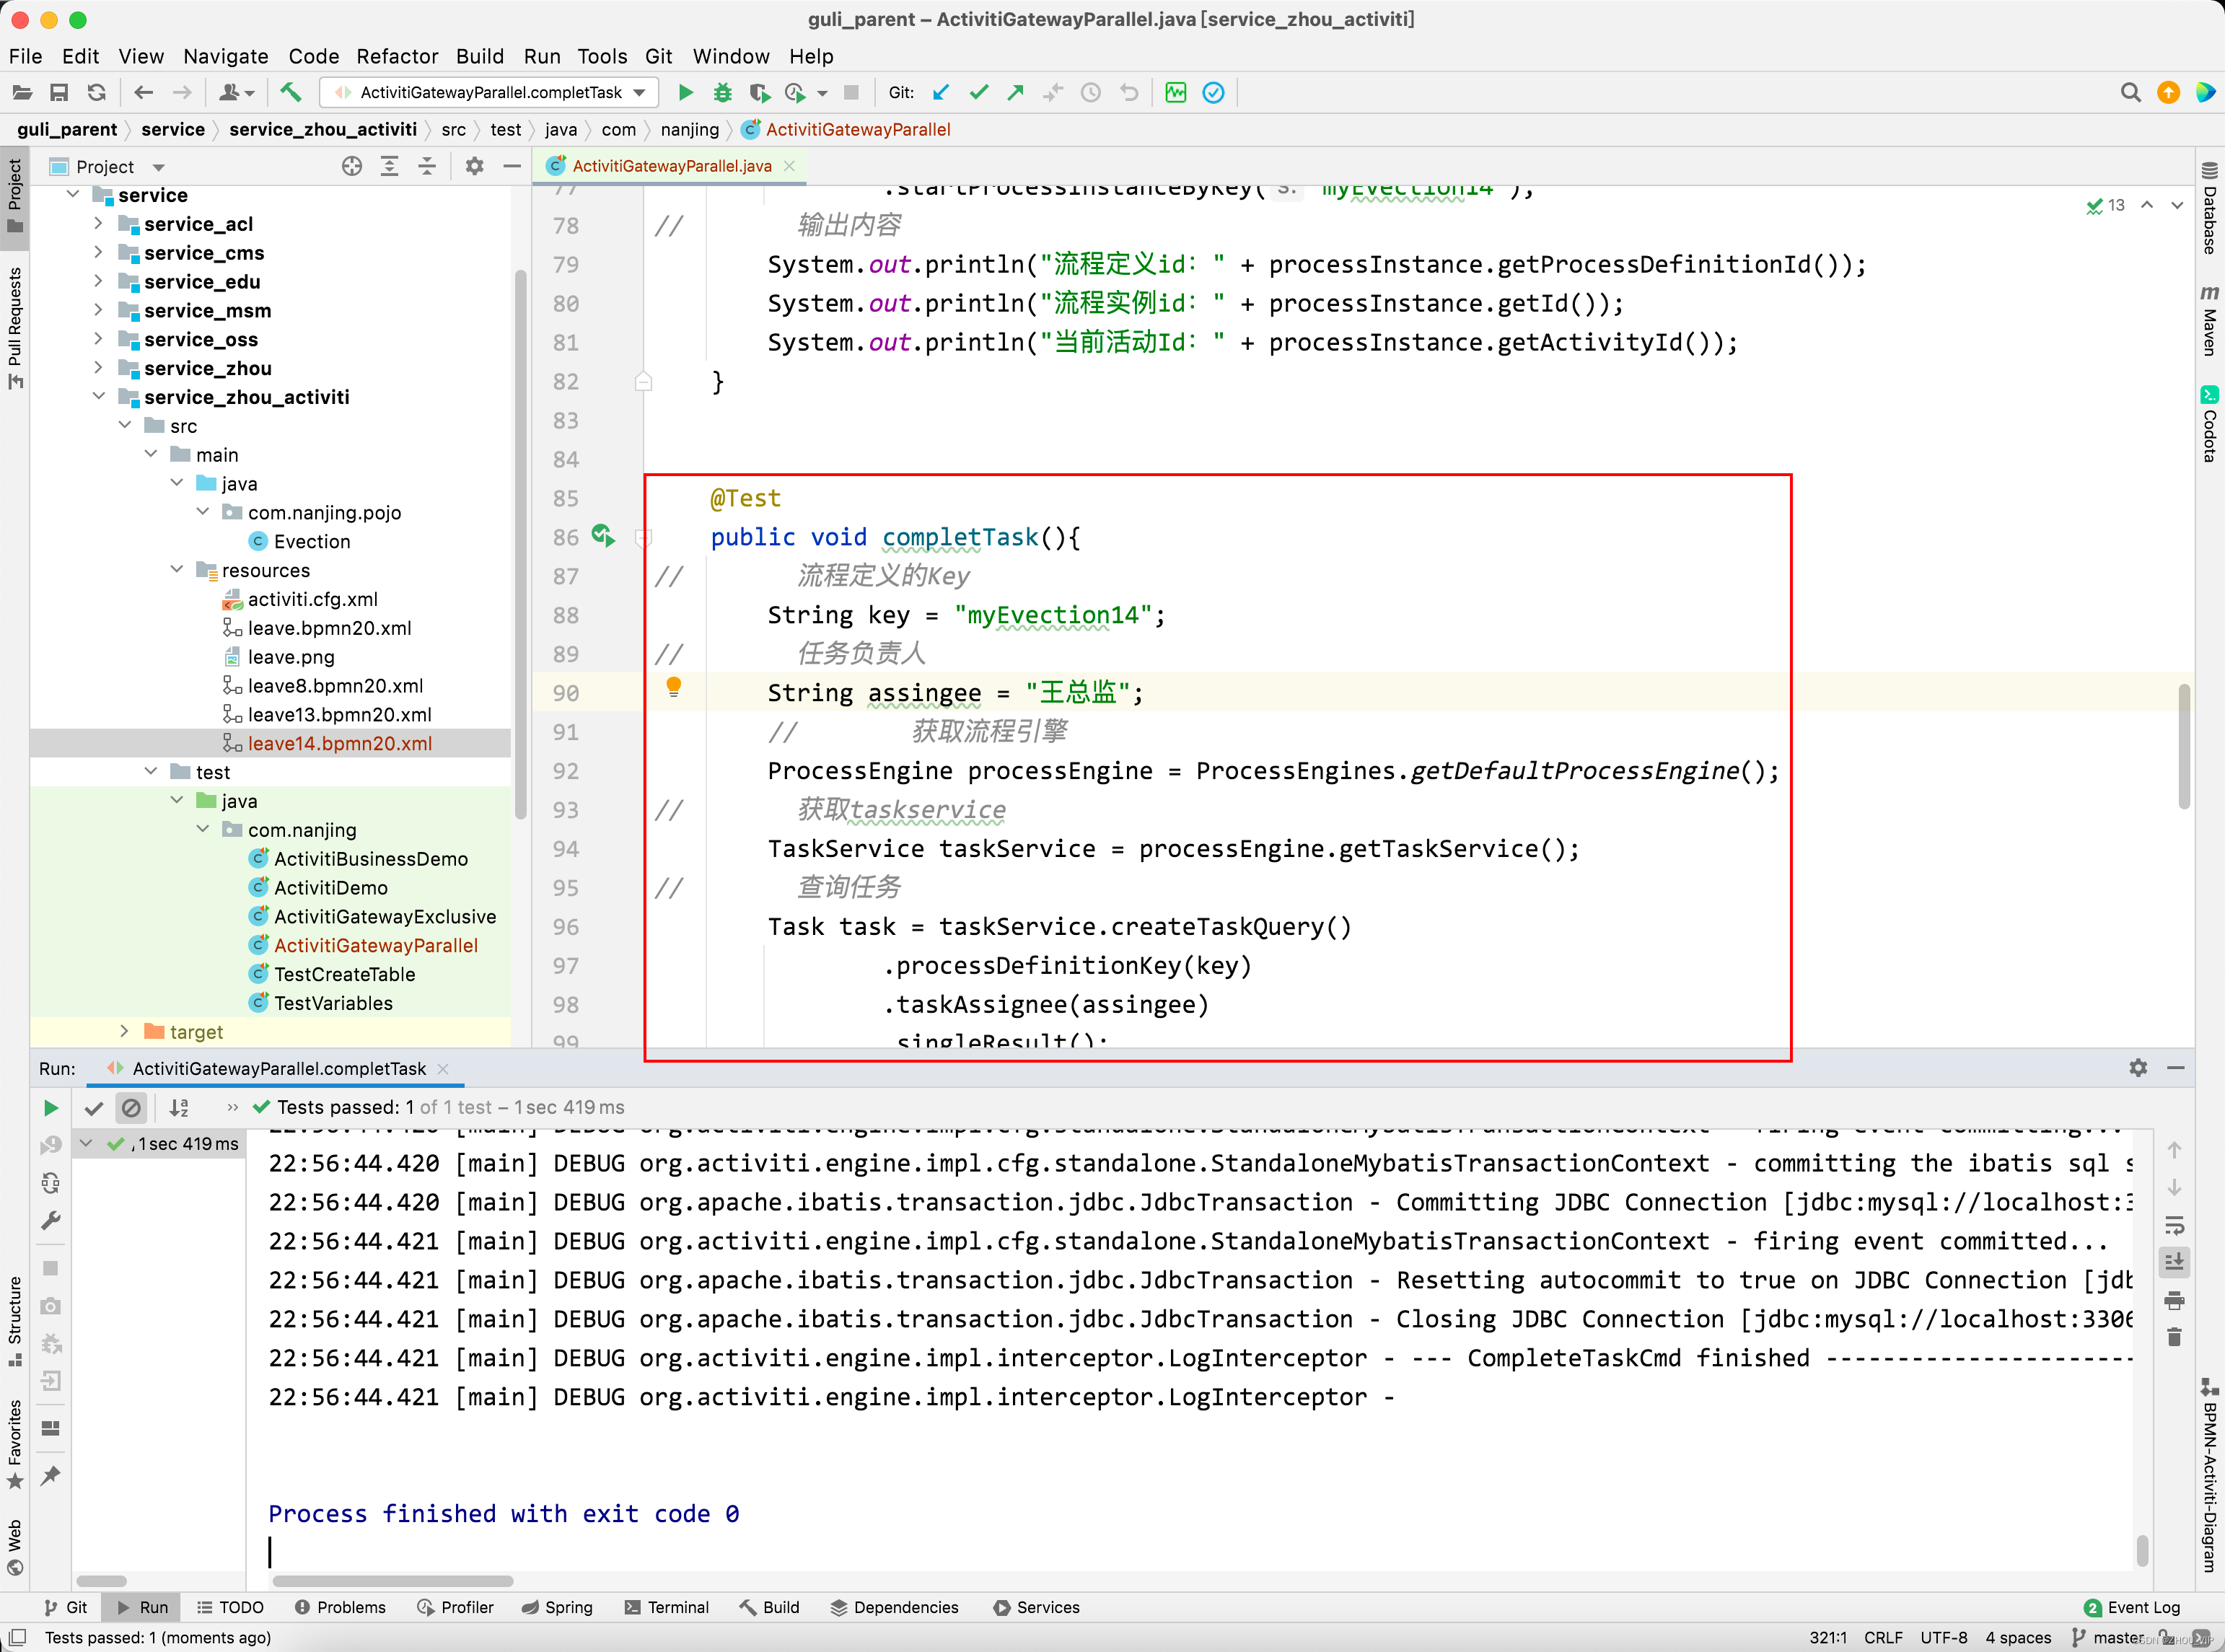Click the Build hammer icon
2225x1652 pixels.
[290, 93]
